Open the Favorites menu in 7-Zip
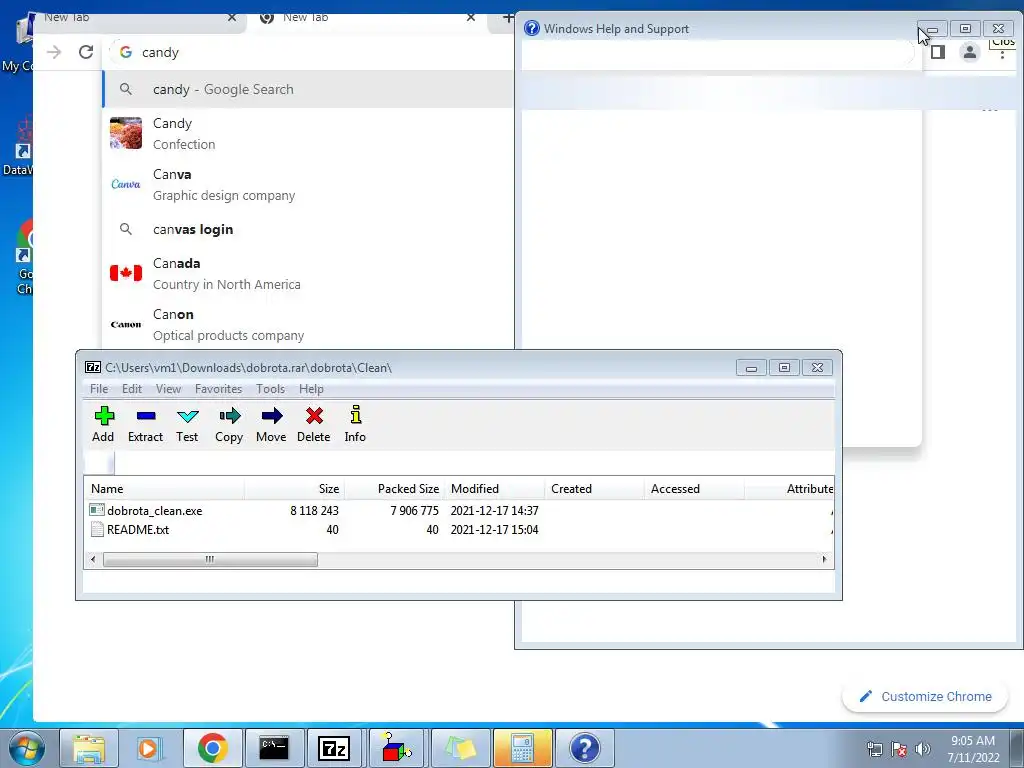The height and width of the screenshot is (768, 1024). tap(218, 389)
